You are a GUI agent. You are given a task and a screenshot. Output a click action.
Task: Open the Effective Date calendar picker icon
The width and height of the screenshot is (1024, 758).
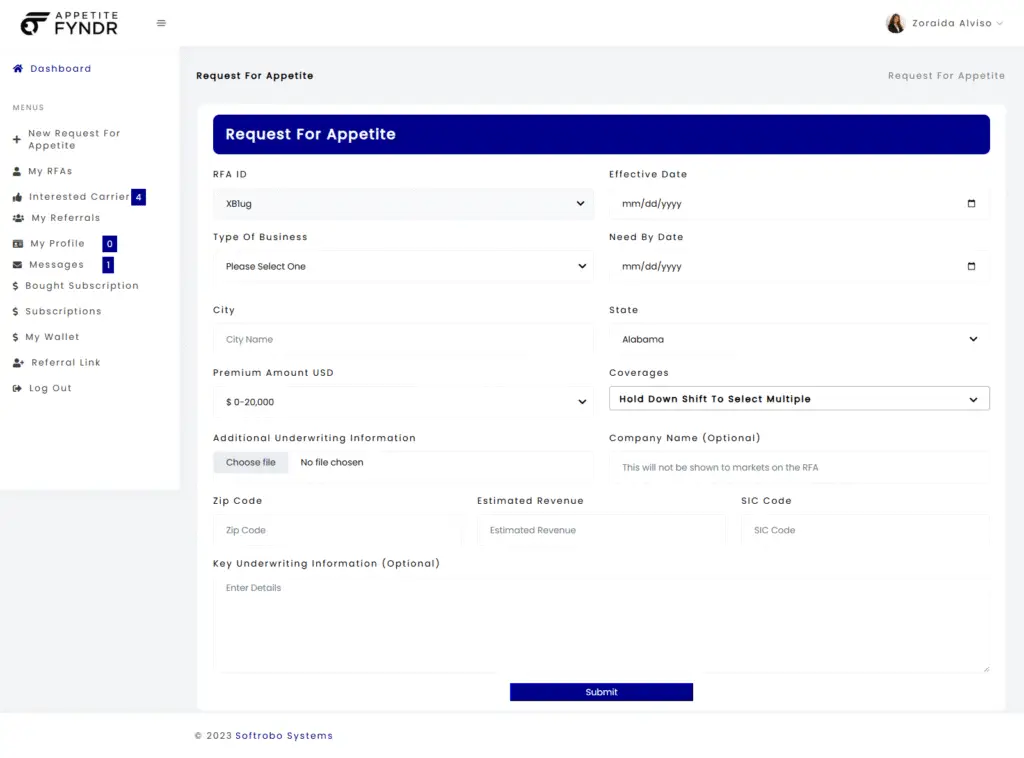971,204
